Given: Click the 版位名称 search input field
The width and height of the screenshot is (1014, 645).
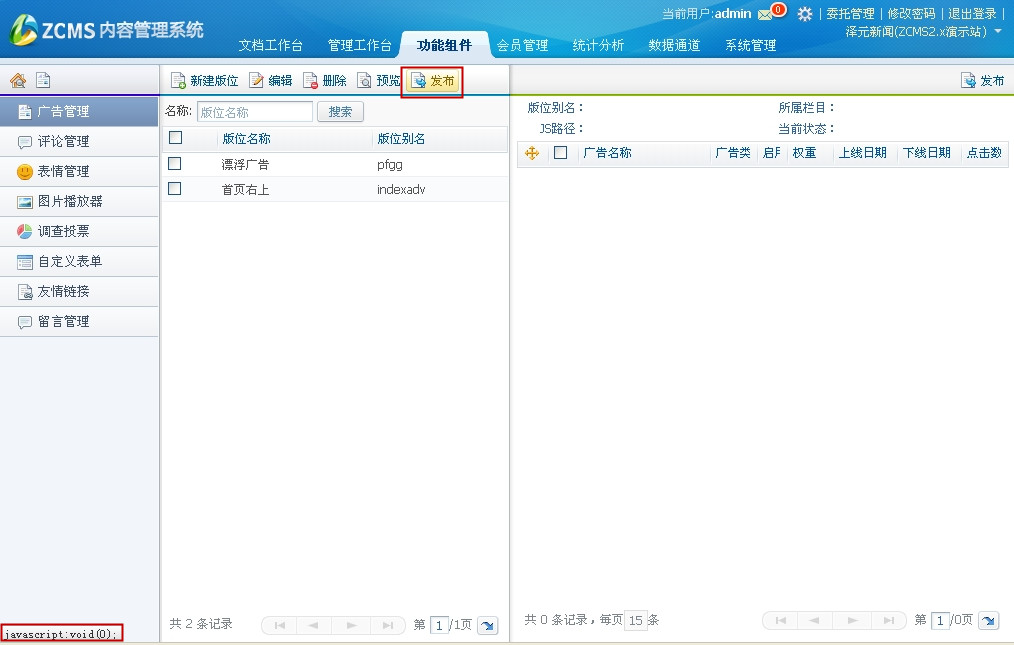Looking at the screenshot, I should [254, 112].
